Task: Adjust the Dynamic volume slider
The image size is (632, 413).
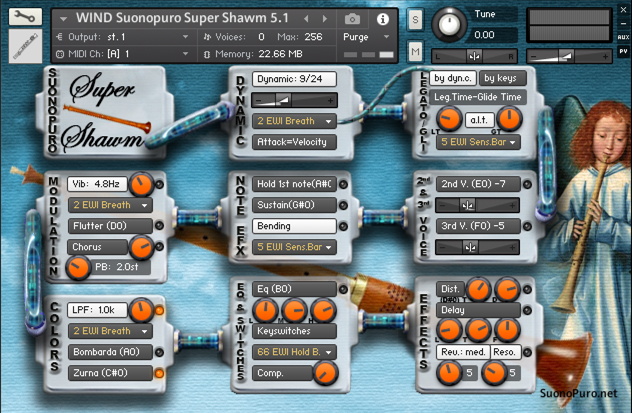Action: pyautogui.click(x=294, y=100)
